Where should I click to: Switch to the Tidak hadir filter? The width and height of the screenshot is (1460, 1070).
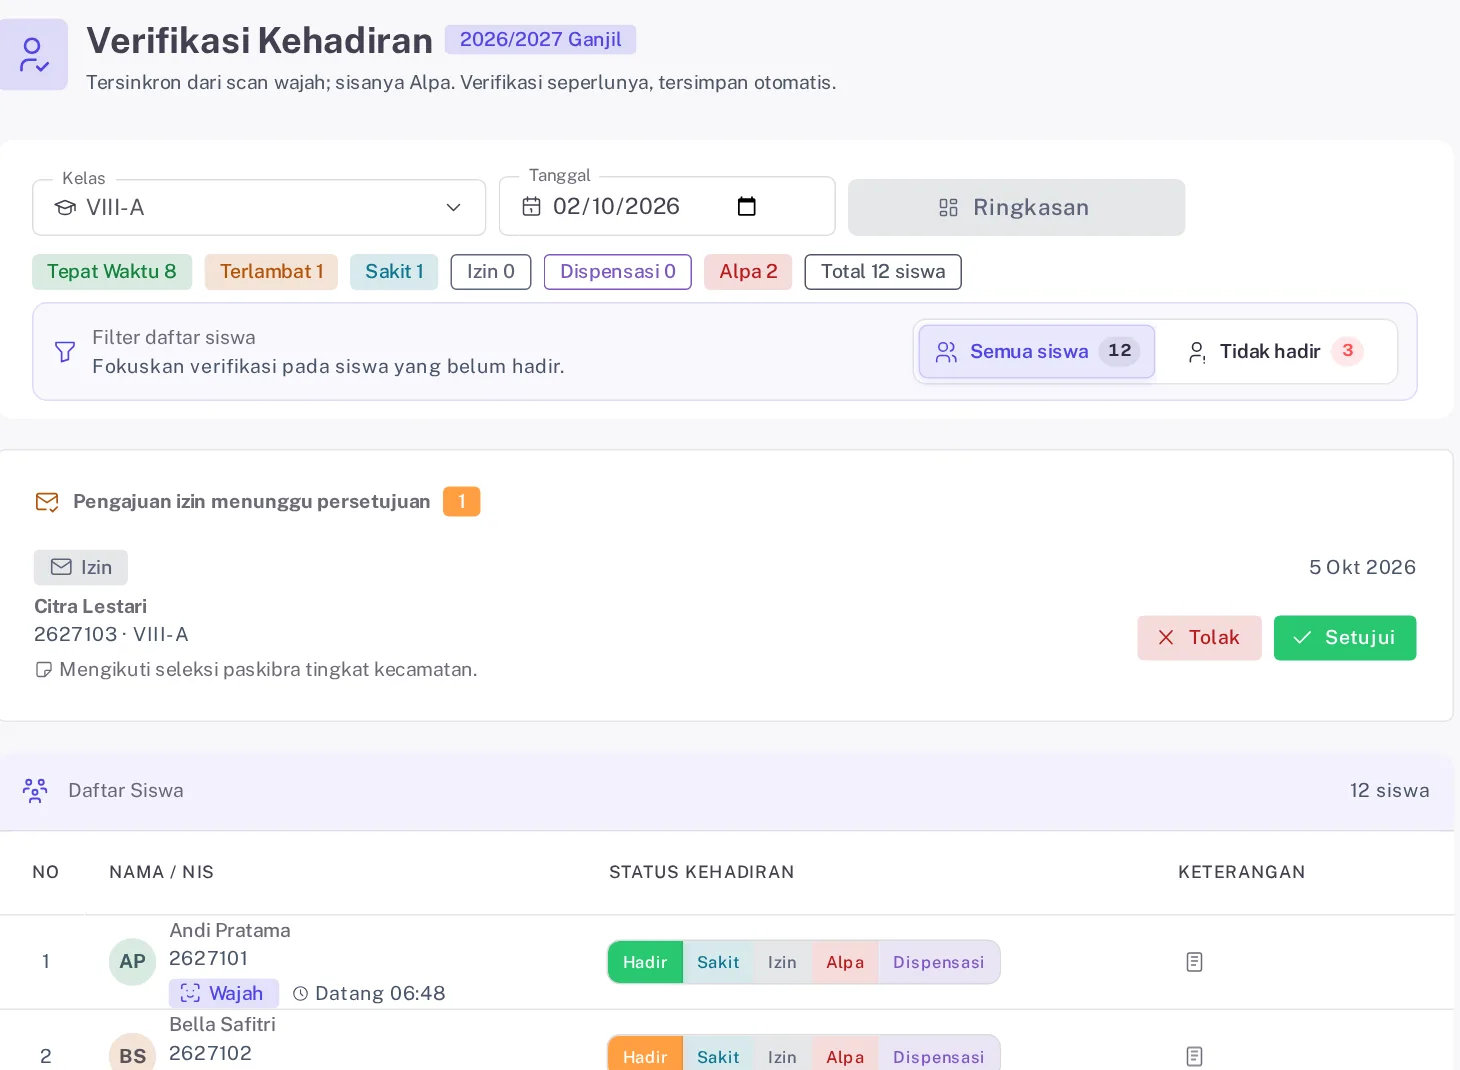point(1275,352)
